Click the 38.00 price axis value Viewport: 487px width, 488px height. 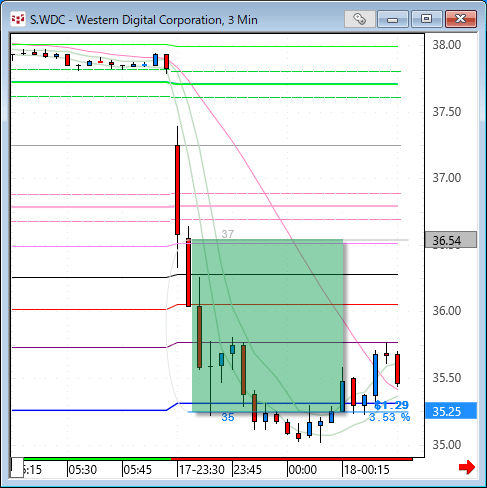pyautogui.click(x=447, y=45)
